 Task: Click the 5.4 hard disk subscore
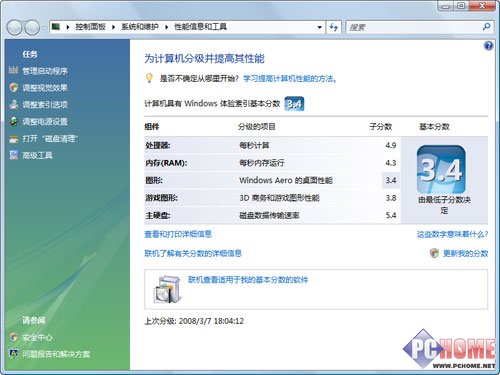coord(391,215)
